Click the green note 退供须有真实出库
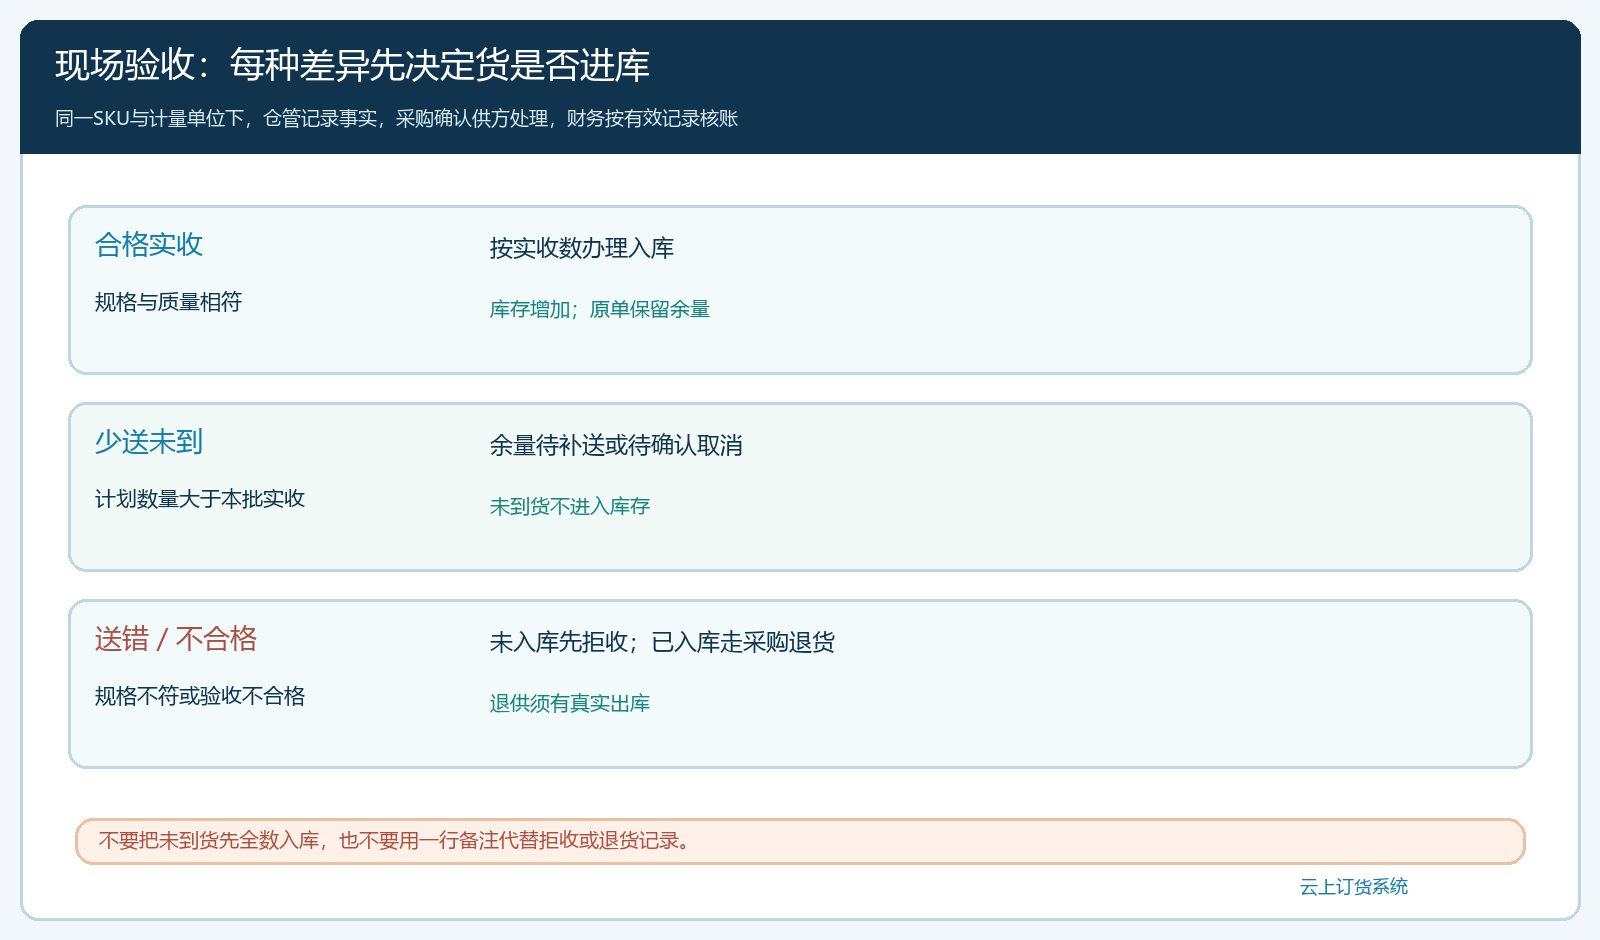Image resolution: width=1600 pixels, height=940 pixels. tap(570, 703)
